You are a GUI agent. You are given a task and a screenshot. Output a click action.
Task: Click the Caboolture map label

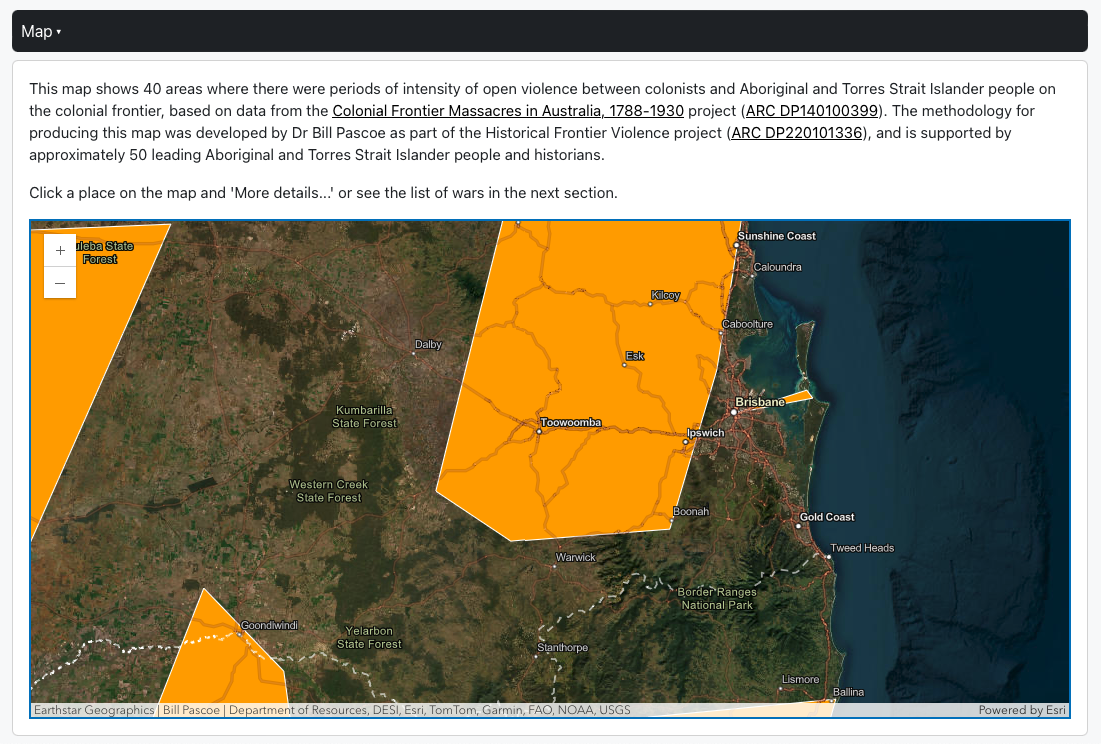coord(747,324)
